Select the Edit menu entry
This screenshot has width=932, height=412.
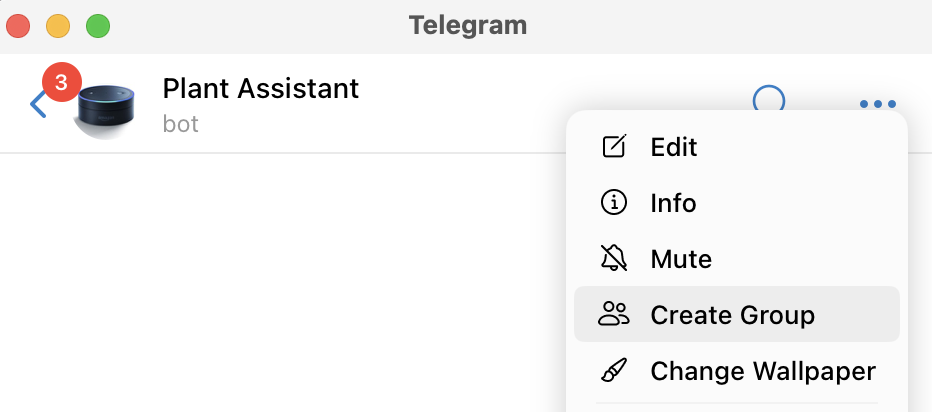pyautogui.click(x=674, y=147)
